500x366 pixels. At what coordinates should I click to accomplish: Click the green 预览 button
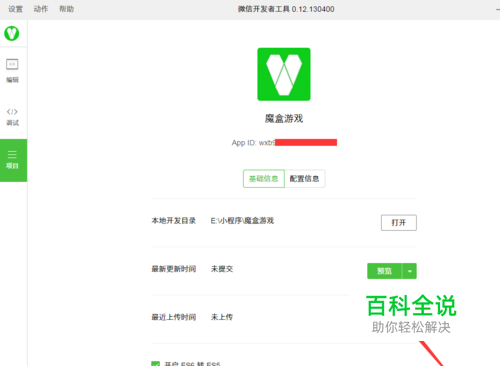(385, 271)
